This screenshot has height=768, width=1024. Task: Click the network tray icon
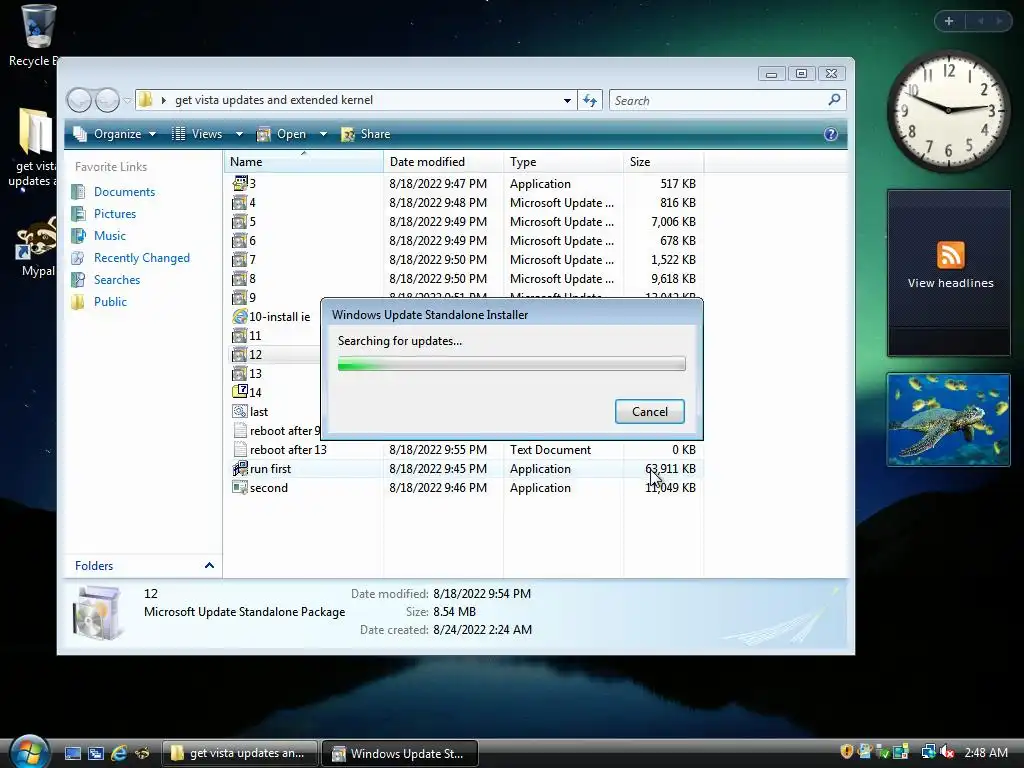point(928,752)
